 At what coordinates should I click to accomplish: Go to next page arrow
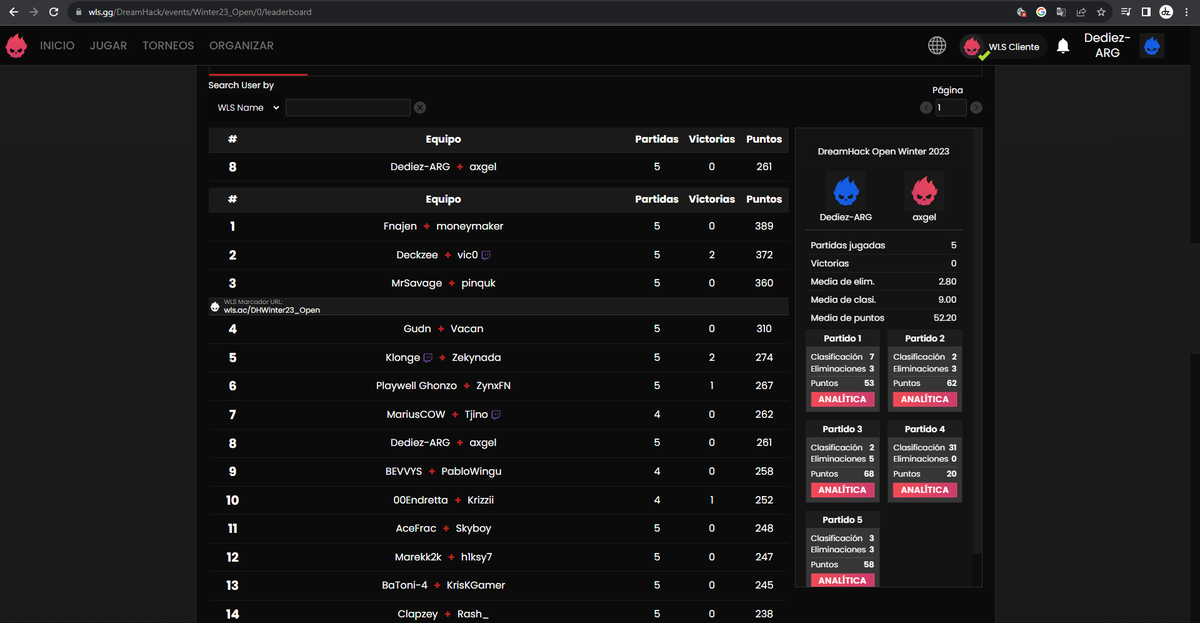(x=976, y=108)
